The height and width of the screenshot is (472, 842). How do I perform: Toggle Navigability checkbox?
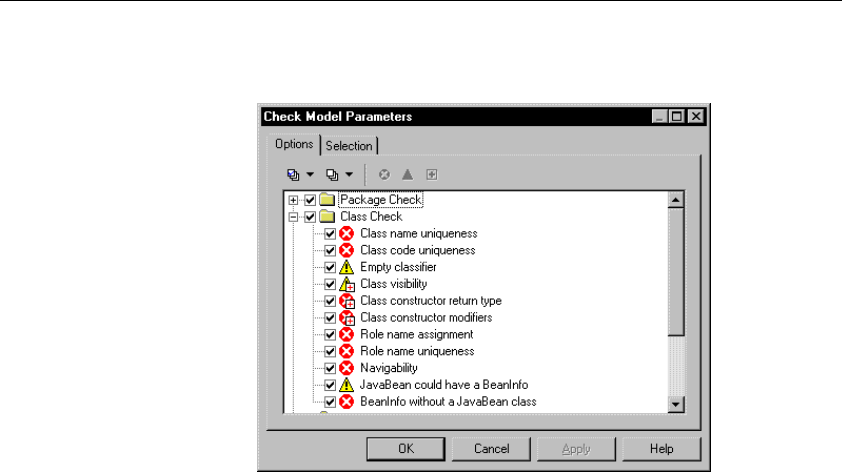[x=330, y=368]
